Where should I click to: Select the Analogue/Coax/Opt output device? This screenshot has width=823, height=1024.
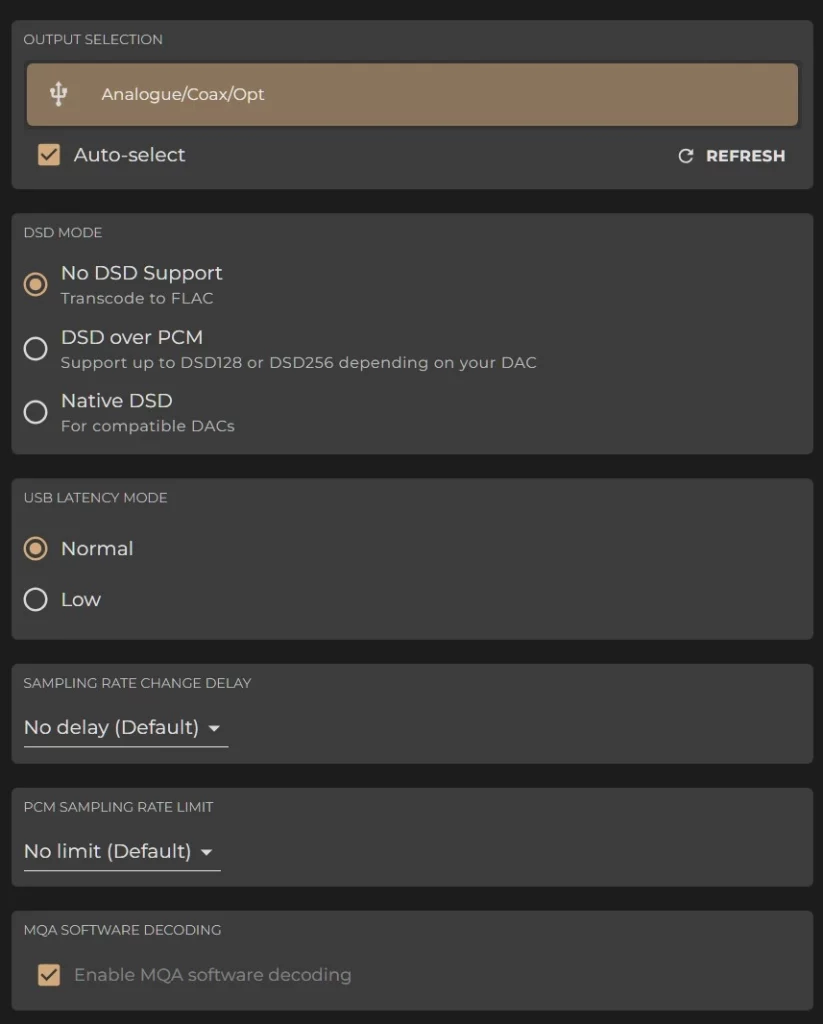(x=412, y=95)
